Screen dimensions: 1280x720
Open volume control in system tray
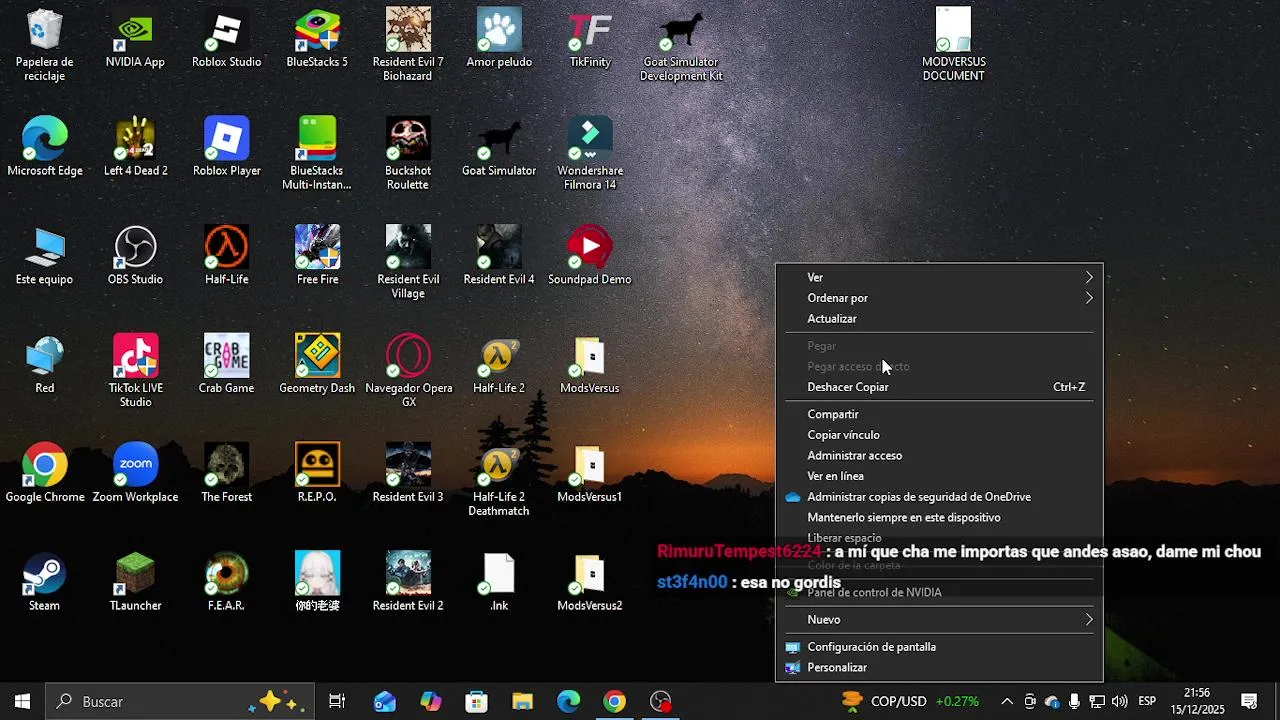pos(1119,702)
